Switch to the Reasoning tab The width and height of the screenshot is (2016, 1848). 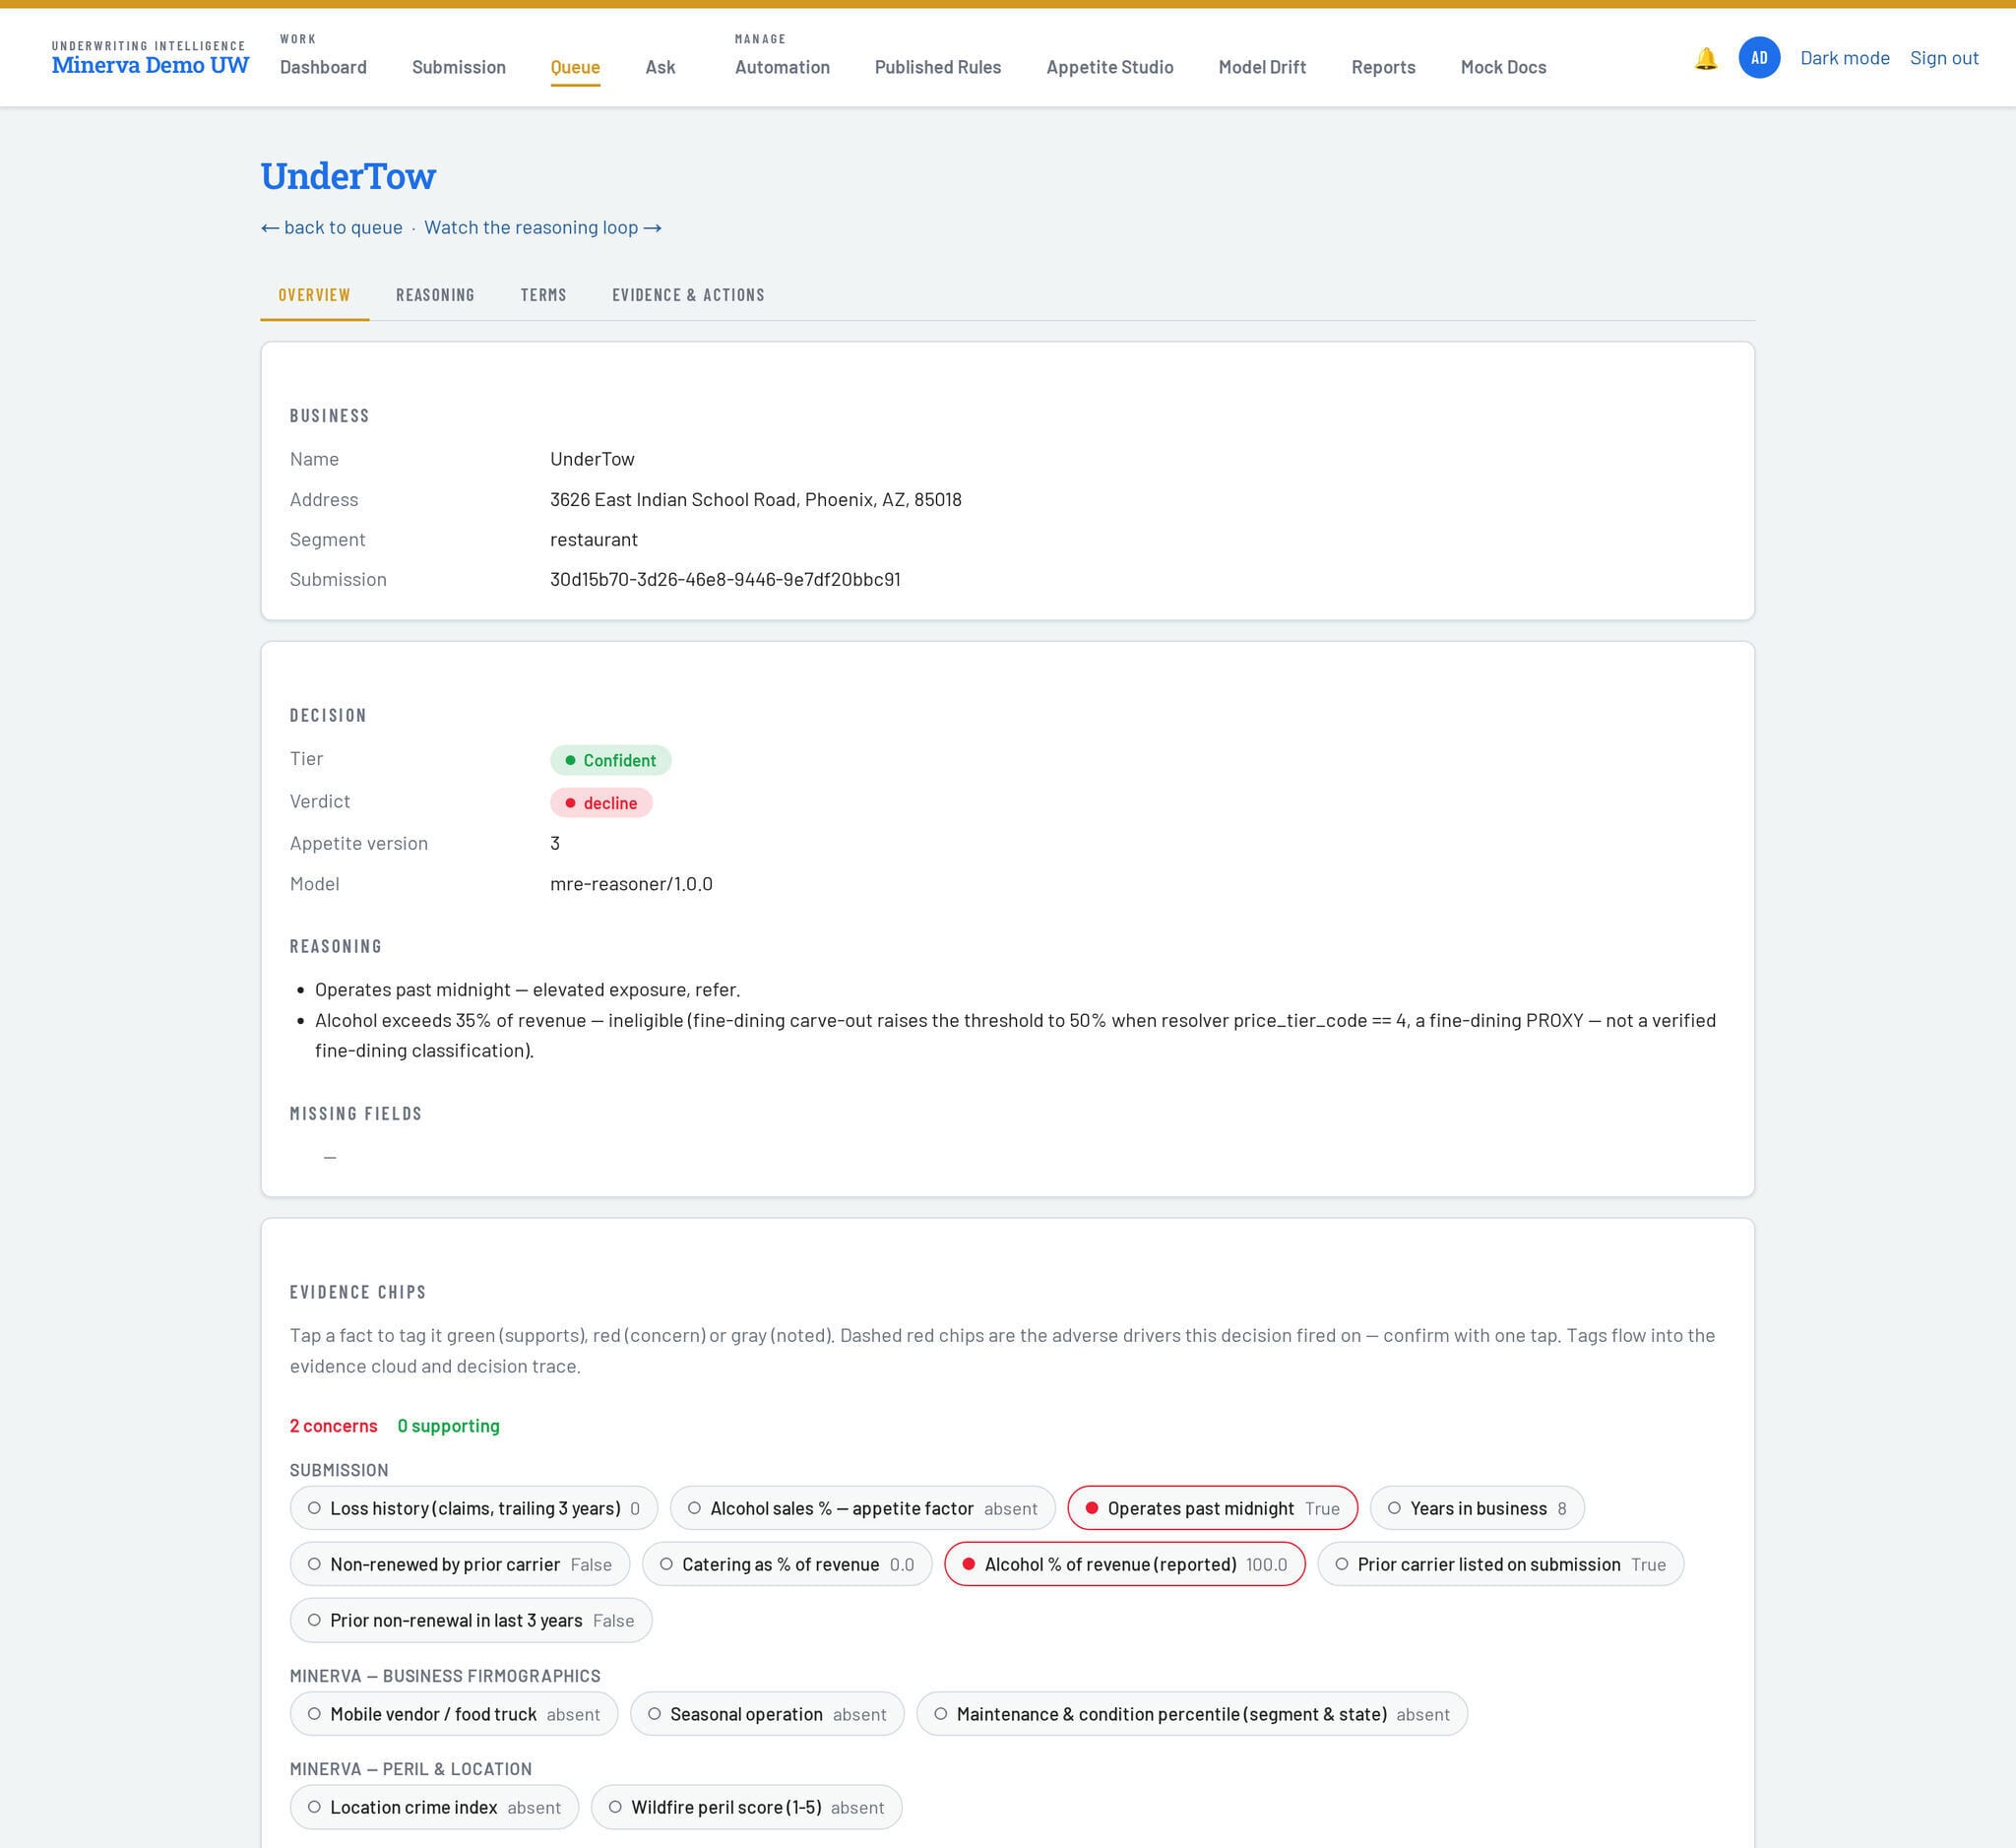point(435,295)
